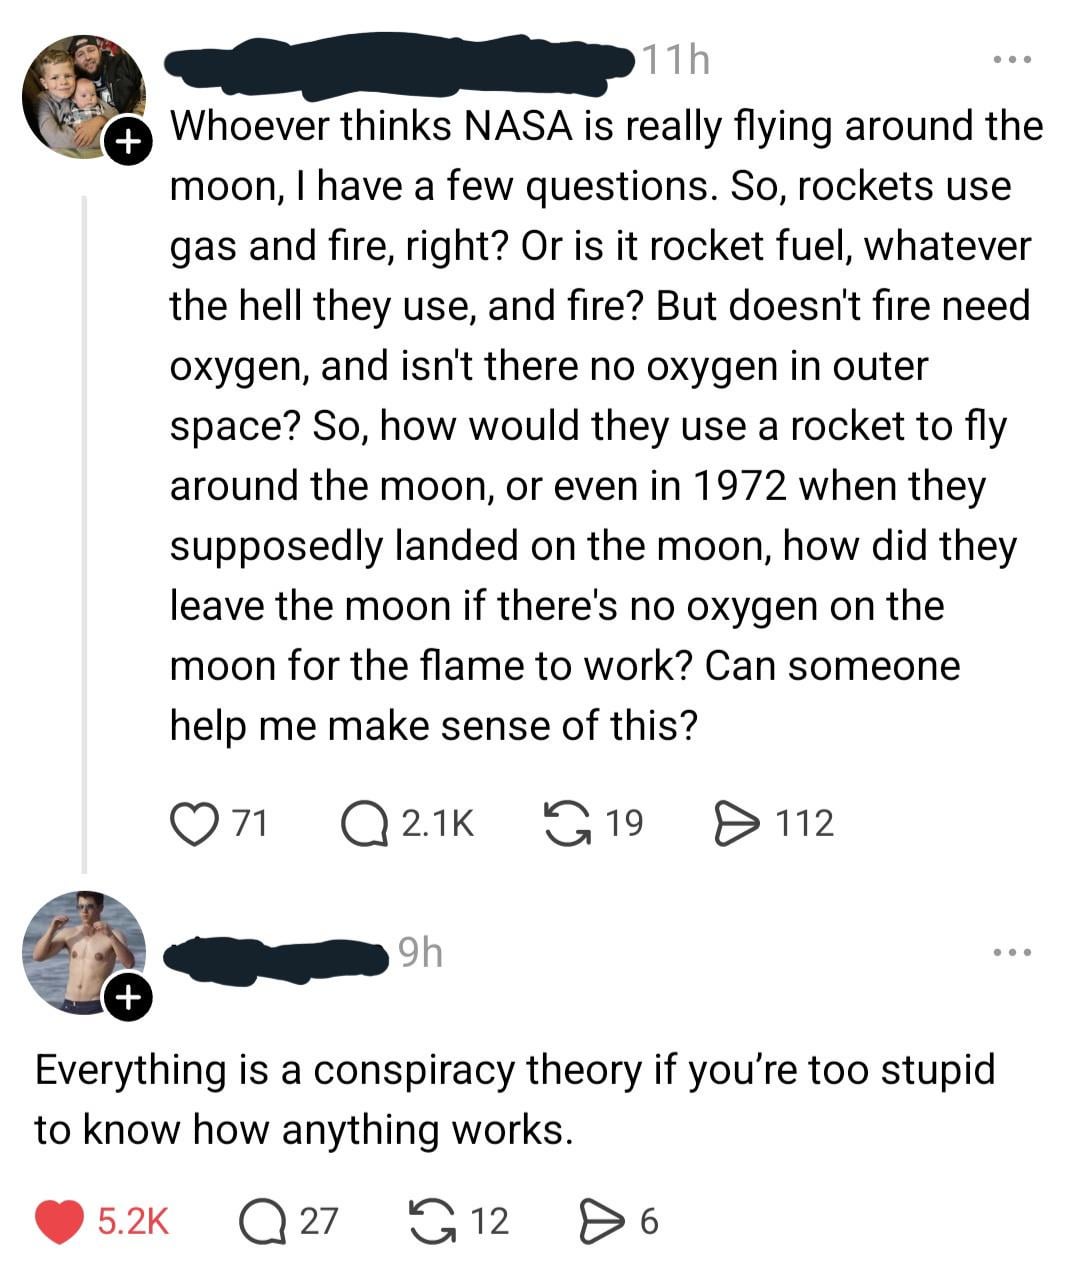The image size is (1080, 1269).
Task: Open comments on the conspiracy theory reply
Action: (x=259, y=1221)
